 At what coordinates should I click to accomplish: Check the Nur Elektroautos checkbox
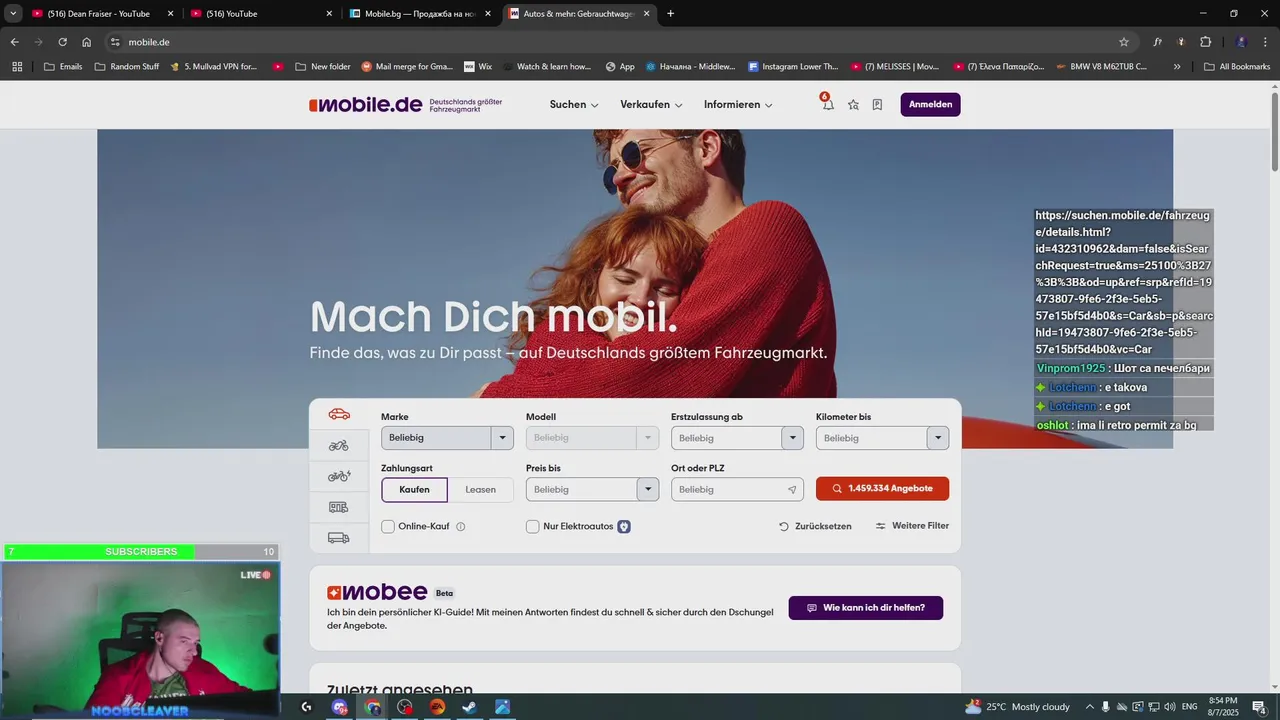coord(533,526)
